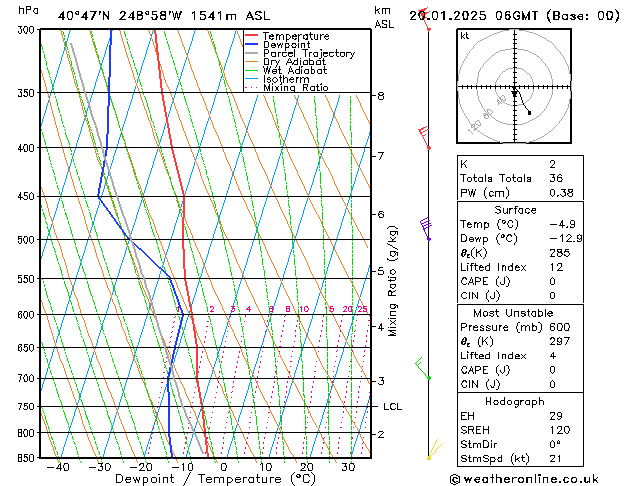Click the 'Mixing Ratio (g/kg)' vertical axis title
Screen dimensions: 629x486
392,281
